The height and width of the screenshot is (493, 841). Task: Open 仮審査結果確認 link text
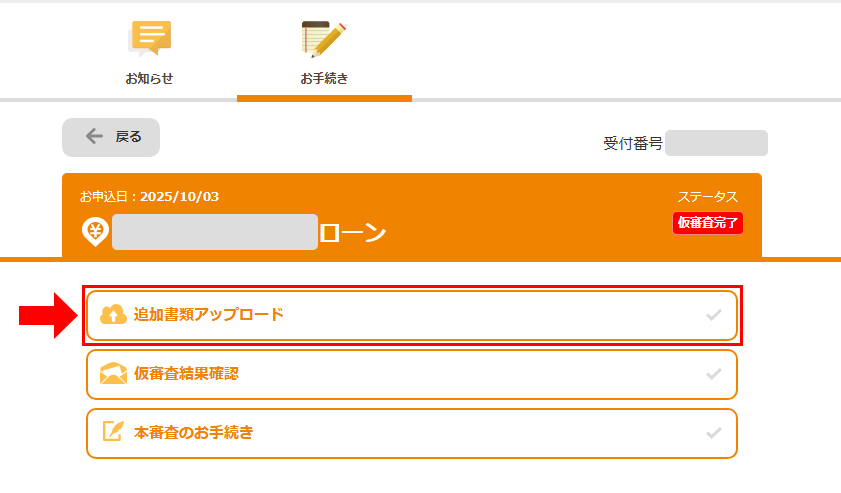tap(186, 374)
